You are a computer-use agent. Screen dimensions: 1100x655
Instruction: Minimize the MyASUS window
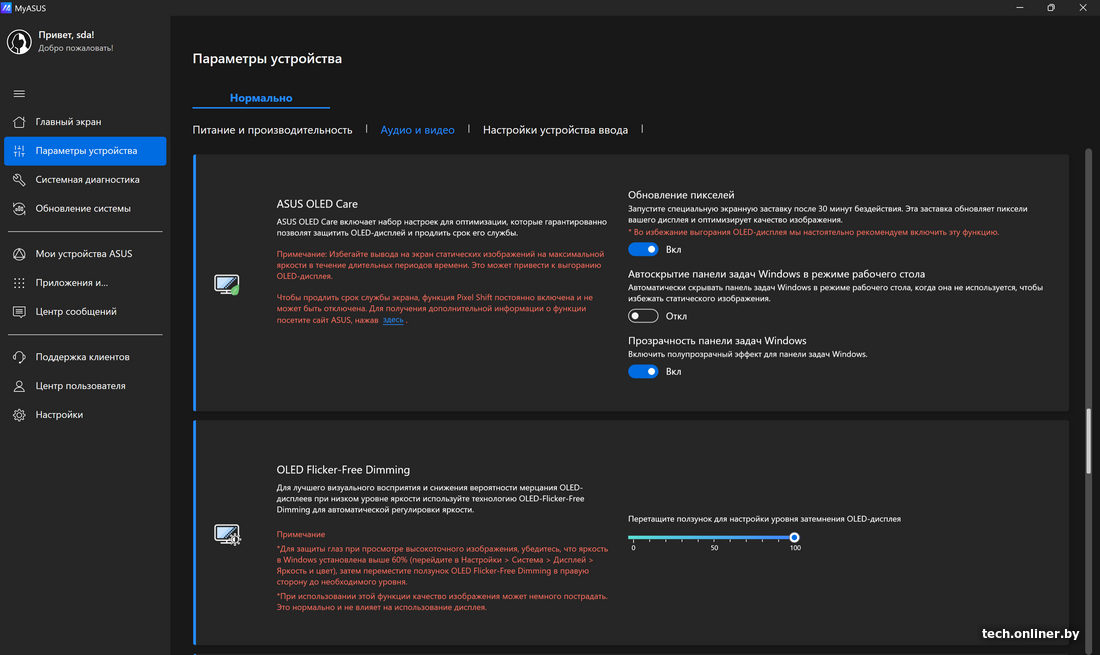click(x=1019, y=8)
